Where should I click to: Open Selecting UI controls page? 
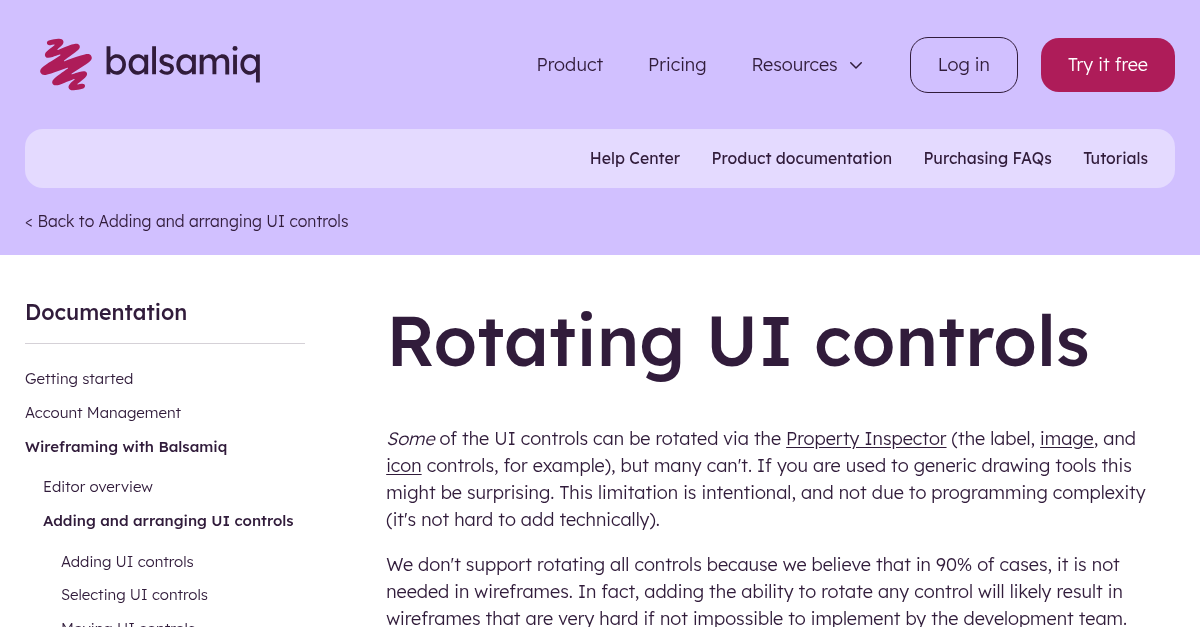[134, 594]
